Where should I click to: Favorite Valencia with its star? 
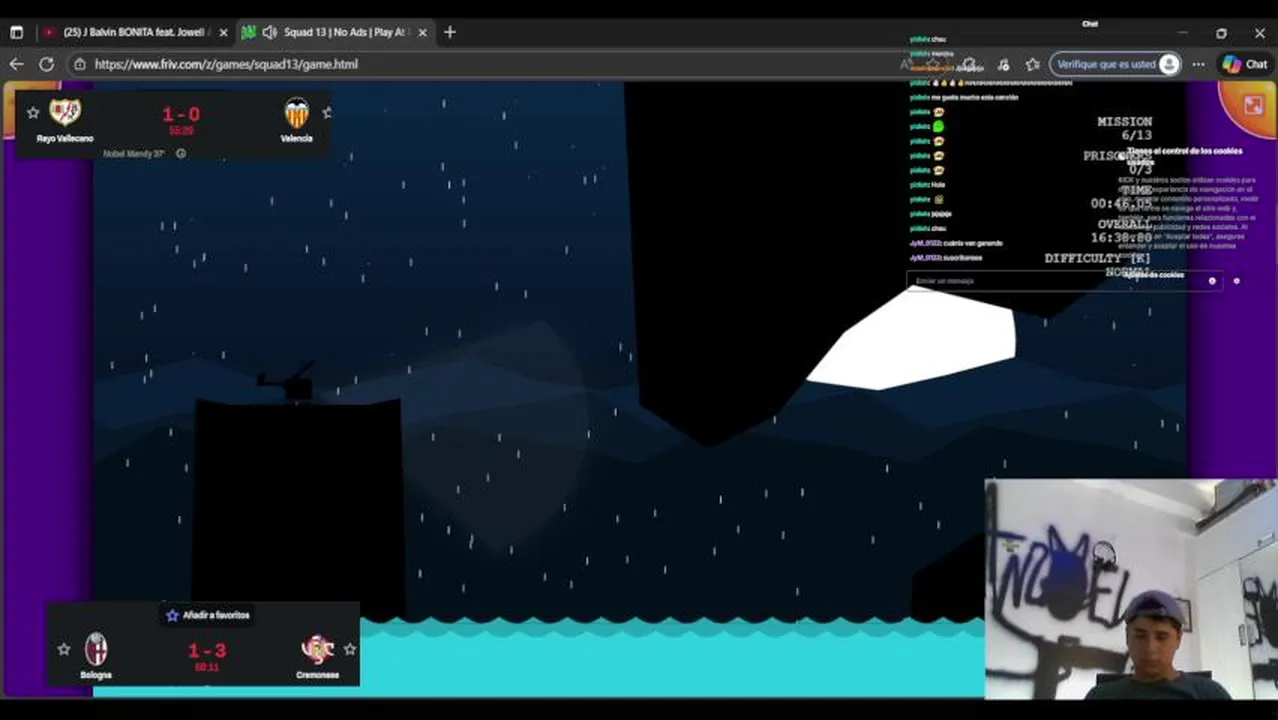click(326, 113)
